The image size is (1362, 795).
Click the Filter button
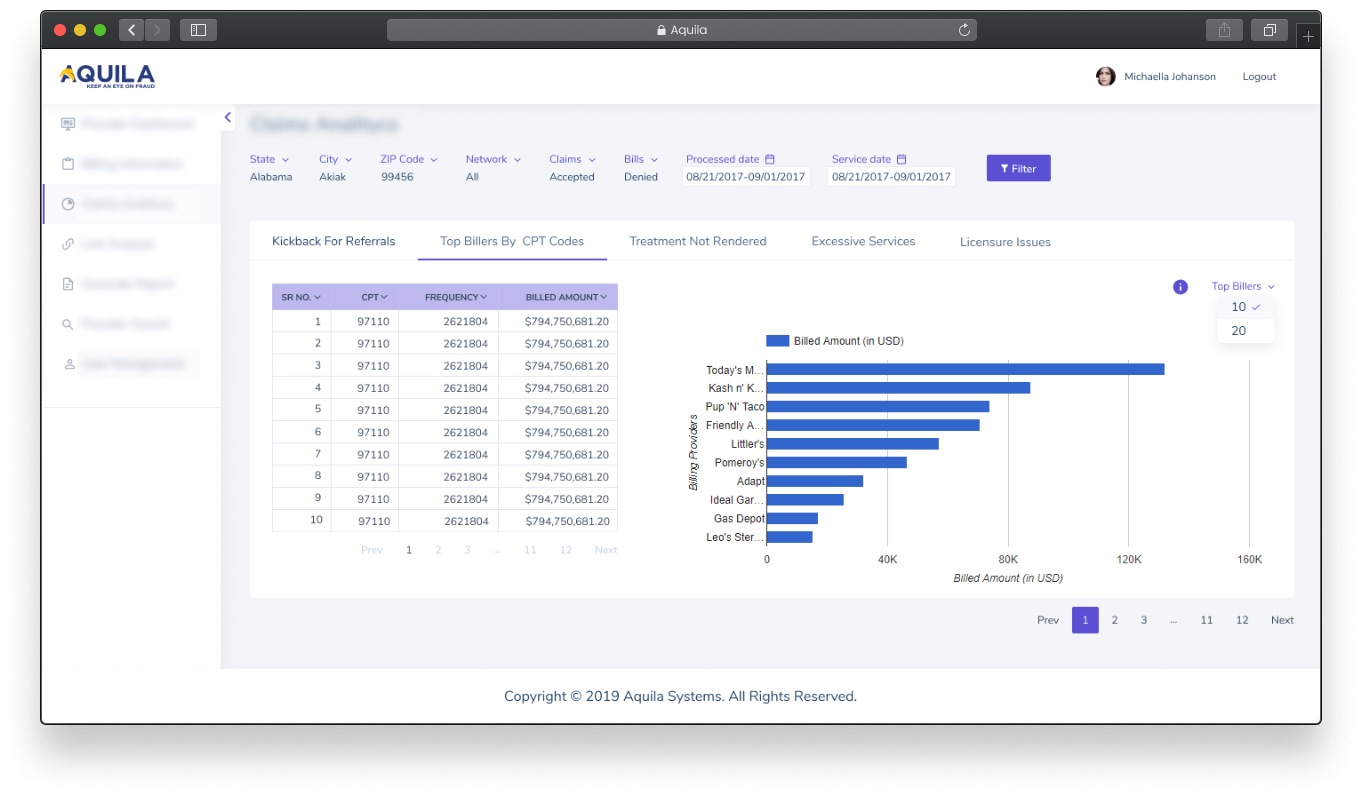click(1018, 167)
